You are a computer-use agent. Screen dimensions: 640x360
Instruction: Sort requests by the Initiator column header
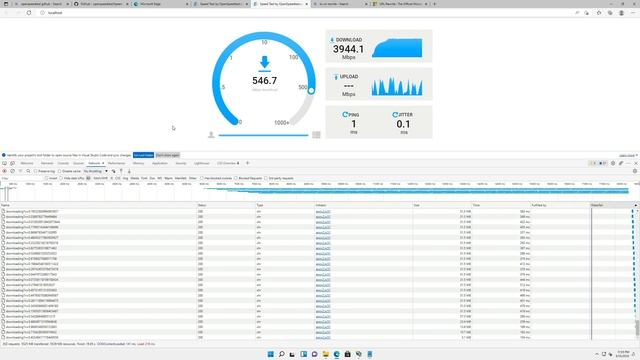click(x=363, y=205)
